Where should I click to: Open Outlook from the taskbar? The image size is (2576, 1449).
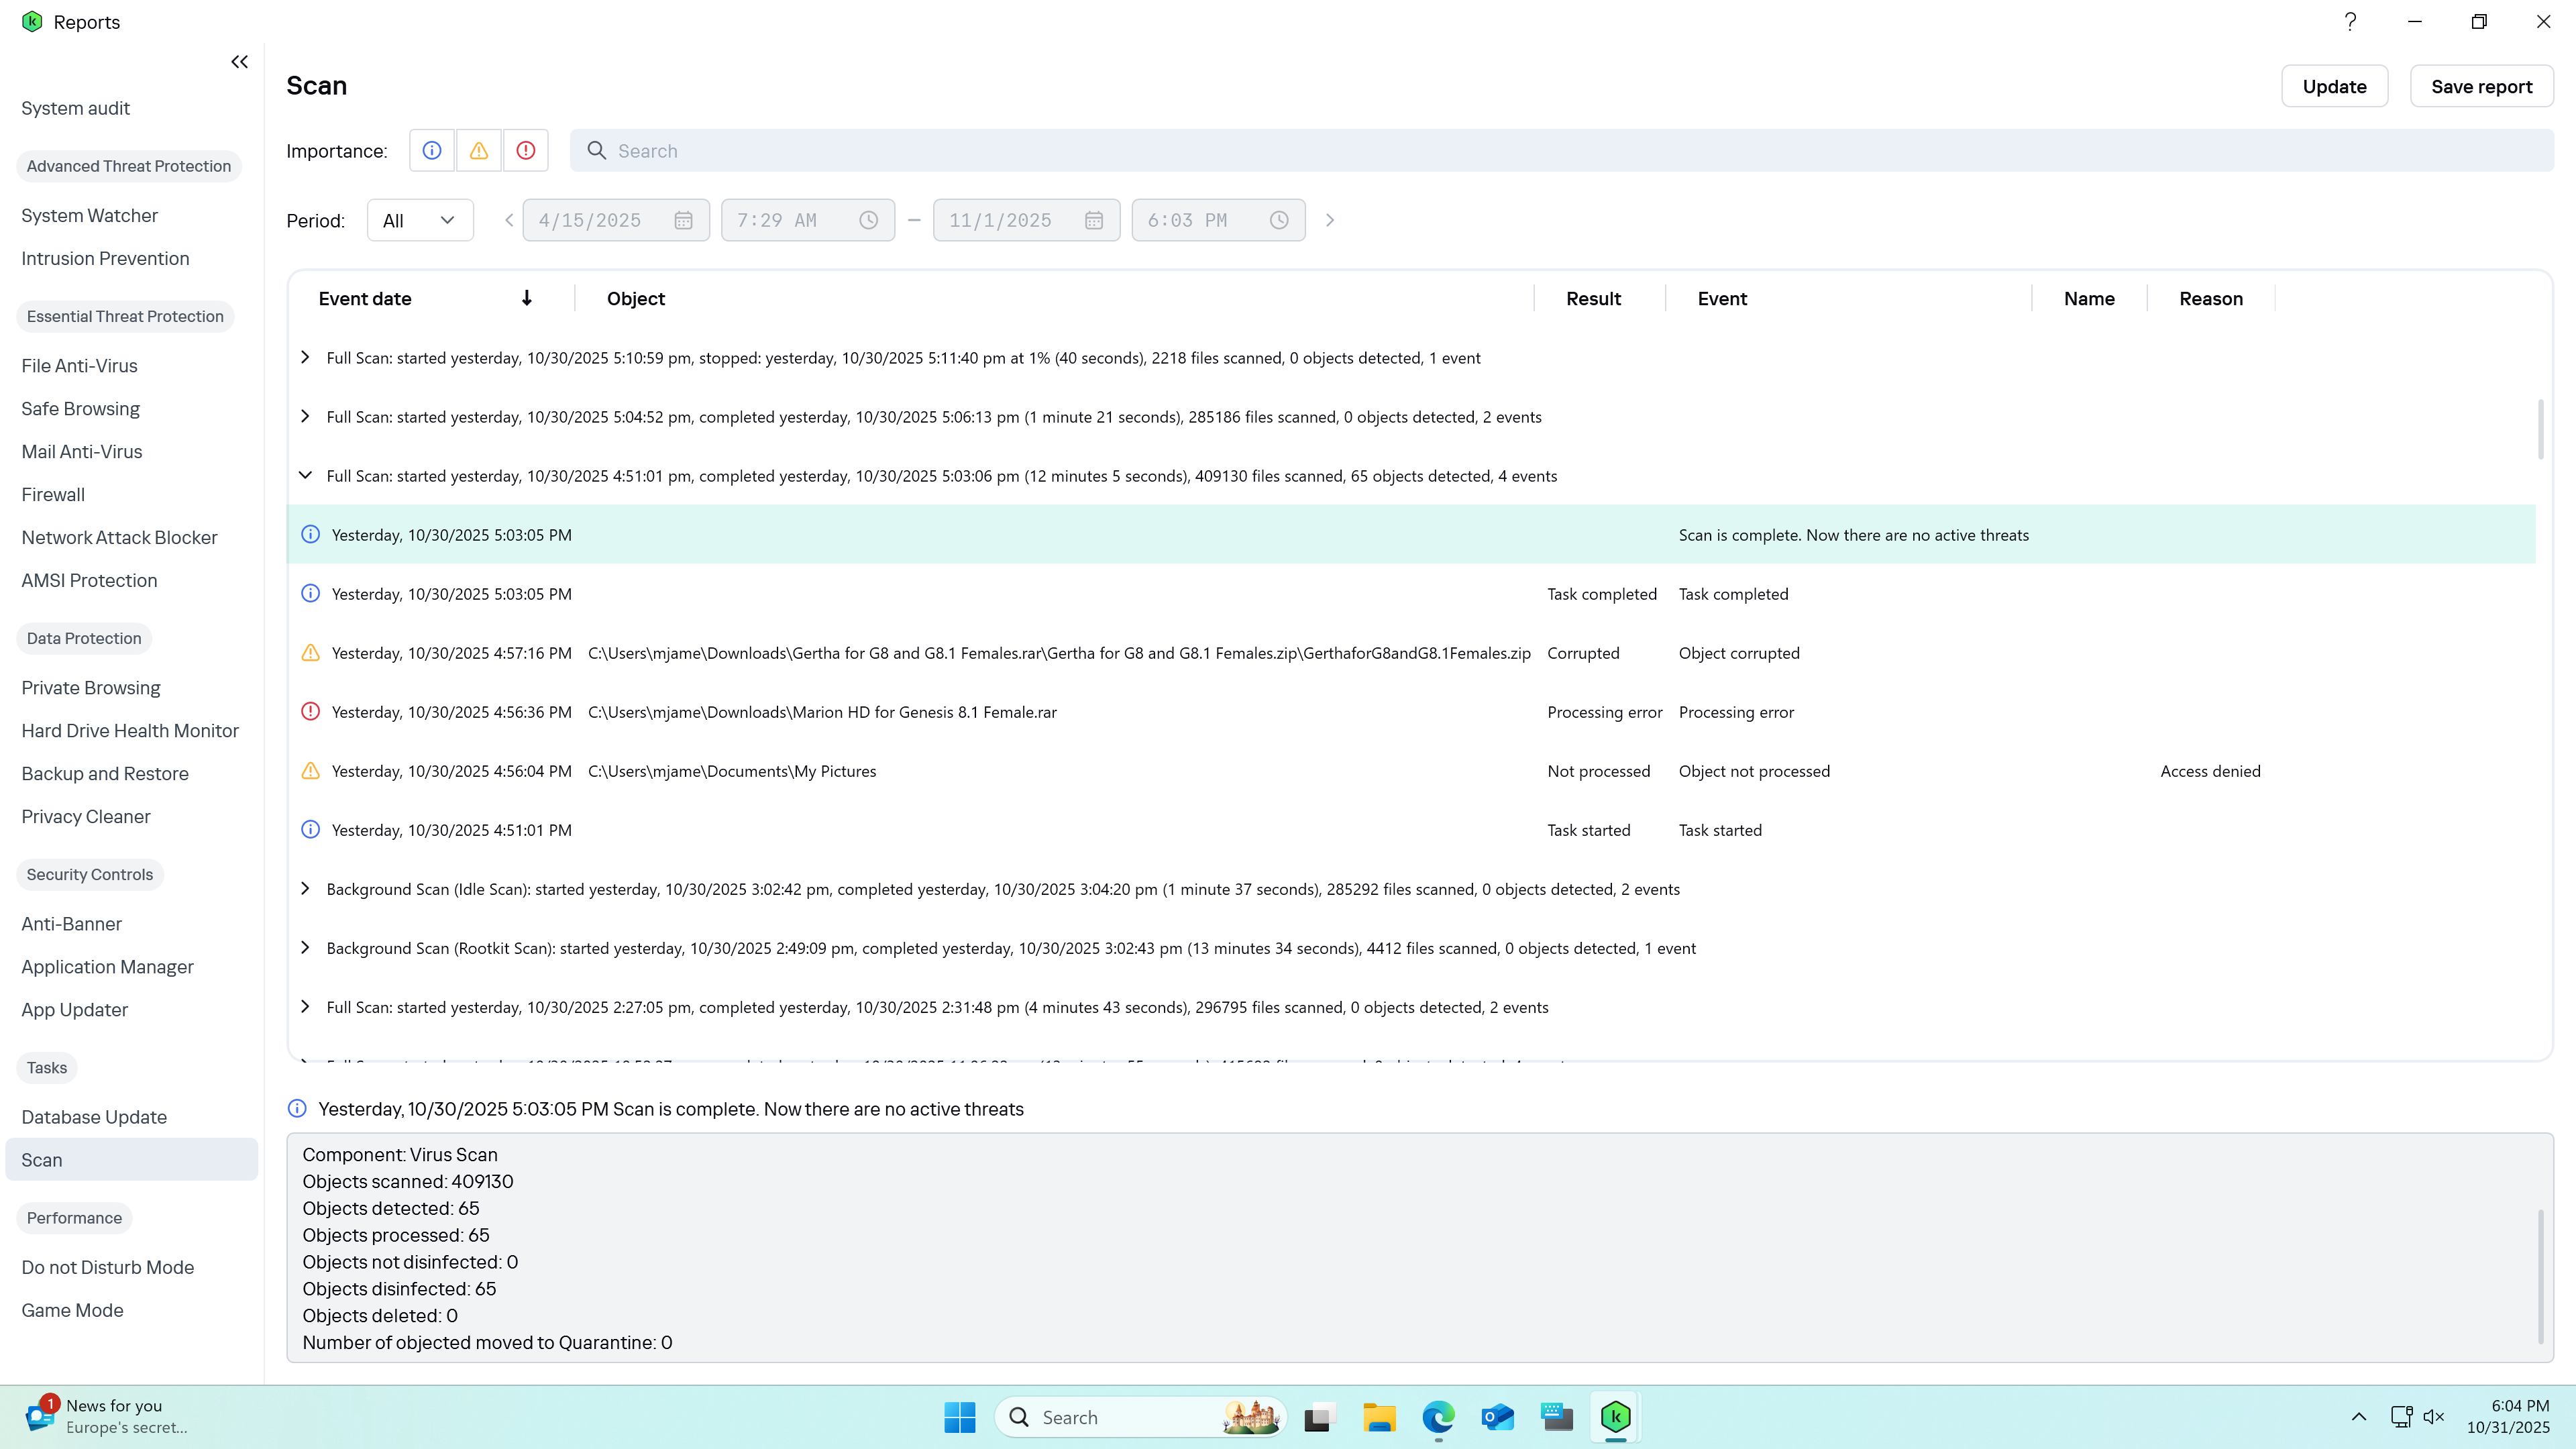[1497, 1417]
